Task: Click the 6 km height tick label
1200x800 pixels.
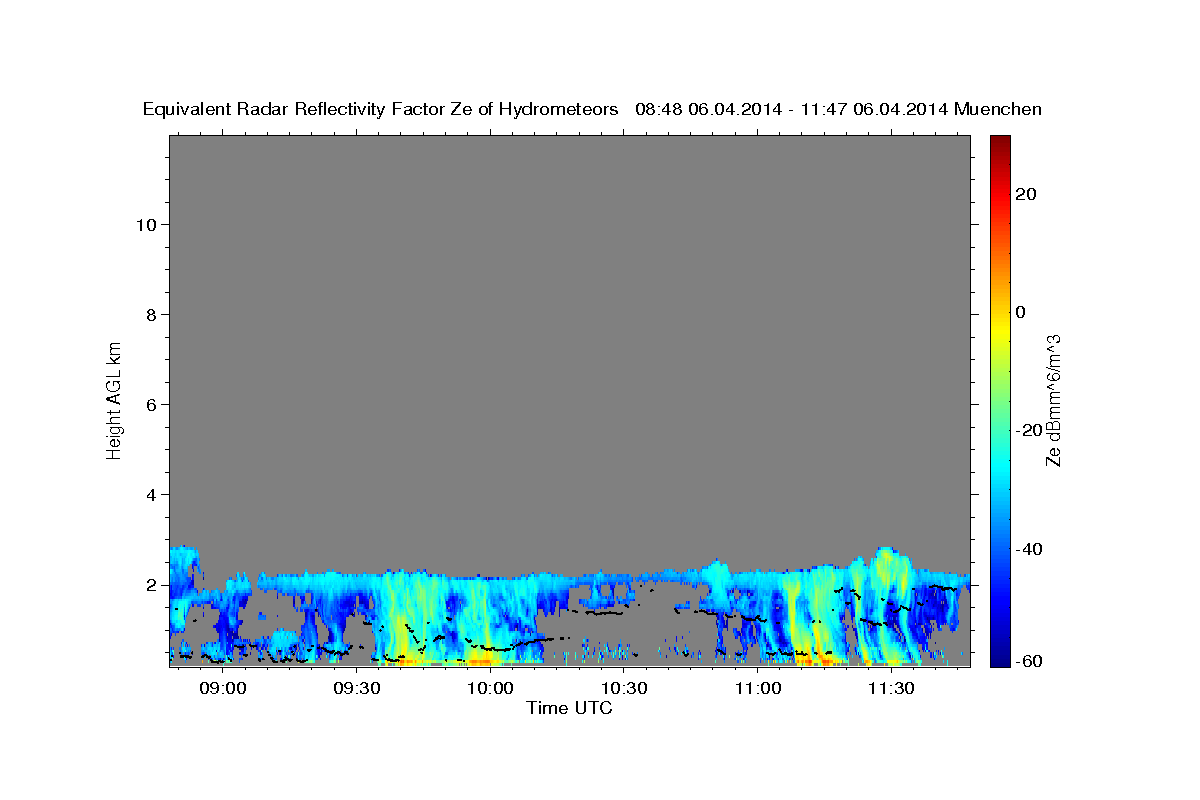Action: pyautogui.click(x=152, y=405)
